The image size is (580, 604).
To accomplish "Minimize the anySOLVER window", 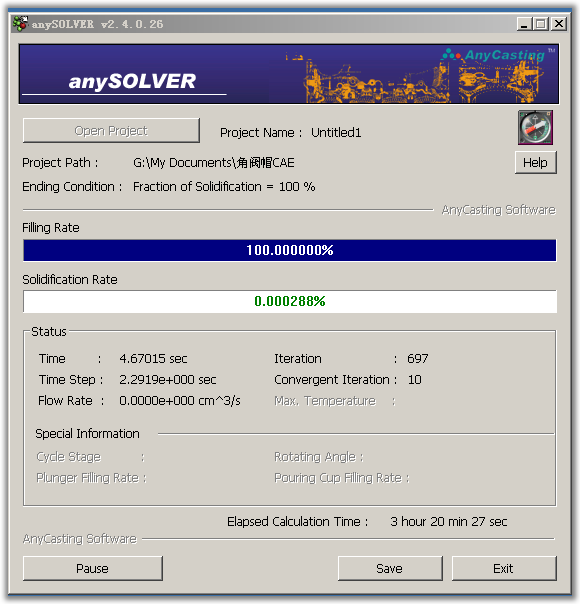I will (x=524, y=24).
